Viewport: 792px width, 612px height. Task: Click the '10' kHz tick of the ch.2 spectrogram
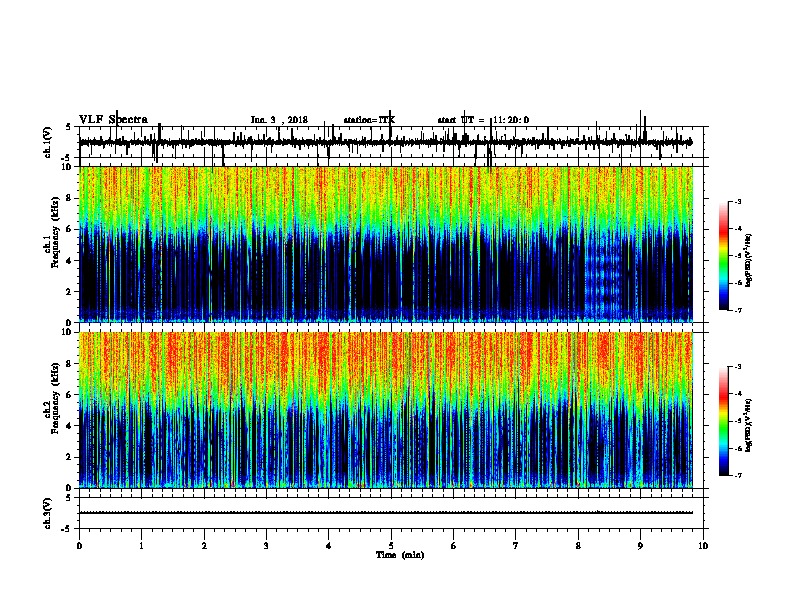coord(68,332)
